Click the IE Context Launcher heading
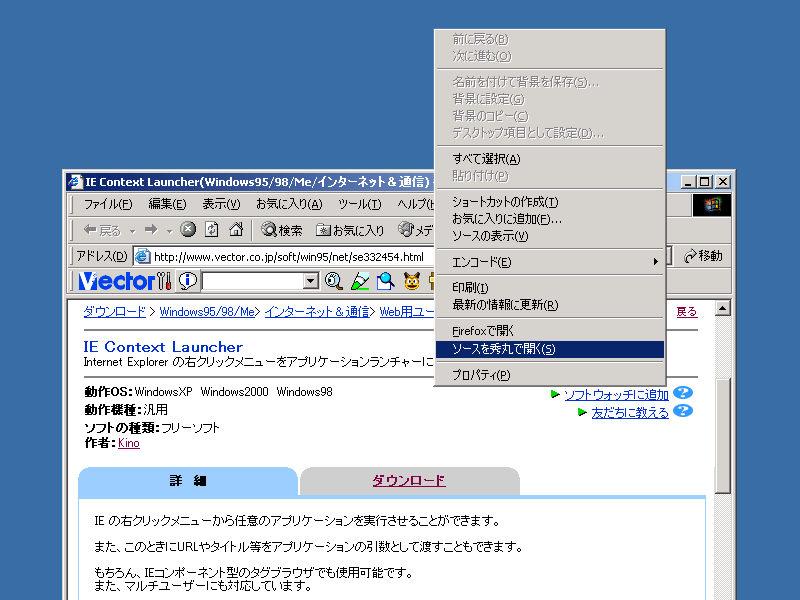Screen dimensions: 800x600 pos(163,347)
